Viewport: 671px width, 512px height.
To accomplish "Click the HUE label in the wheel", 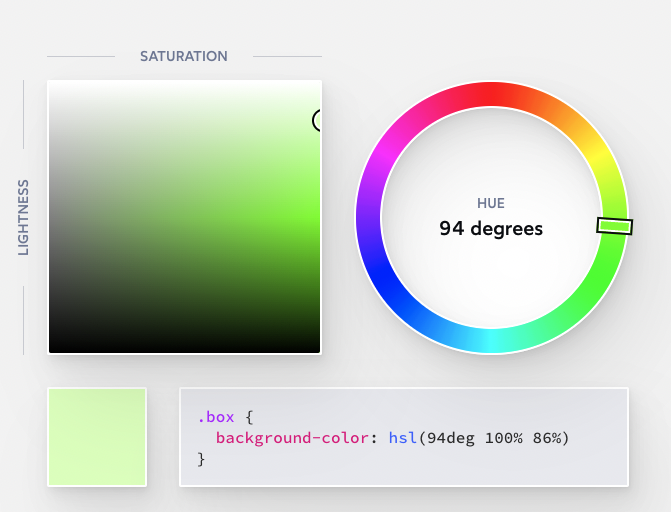I will tap(491, 203).
